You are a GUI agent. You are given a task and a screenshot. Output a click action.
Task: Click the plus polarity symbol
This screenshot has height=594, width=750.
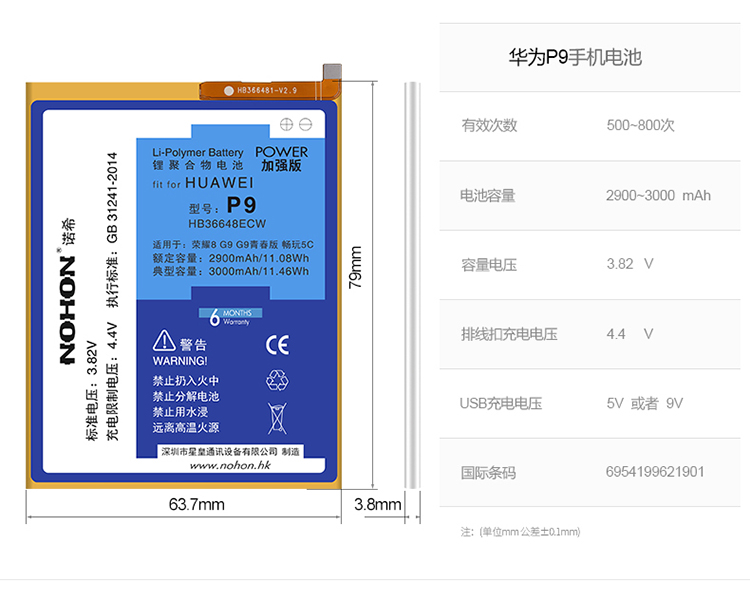[x=287, y=124]
